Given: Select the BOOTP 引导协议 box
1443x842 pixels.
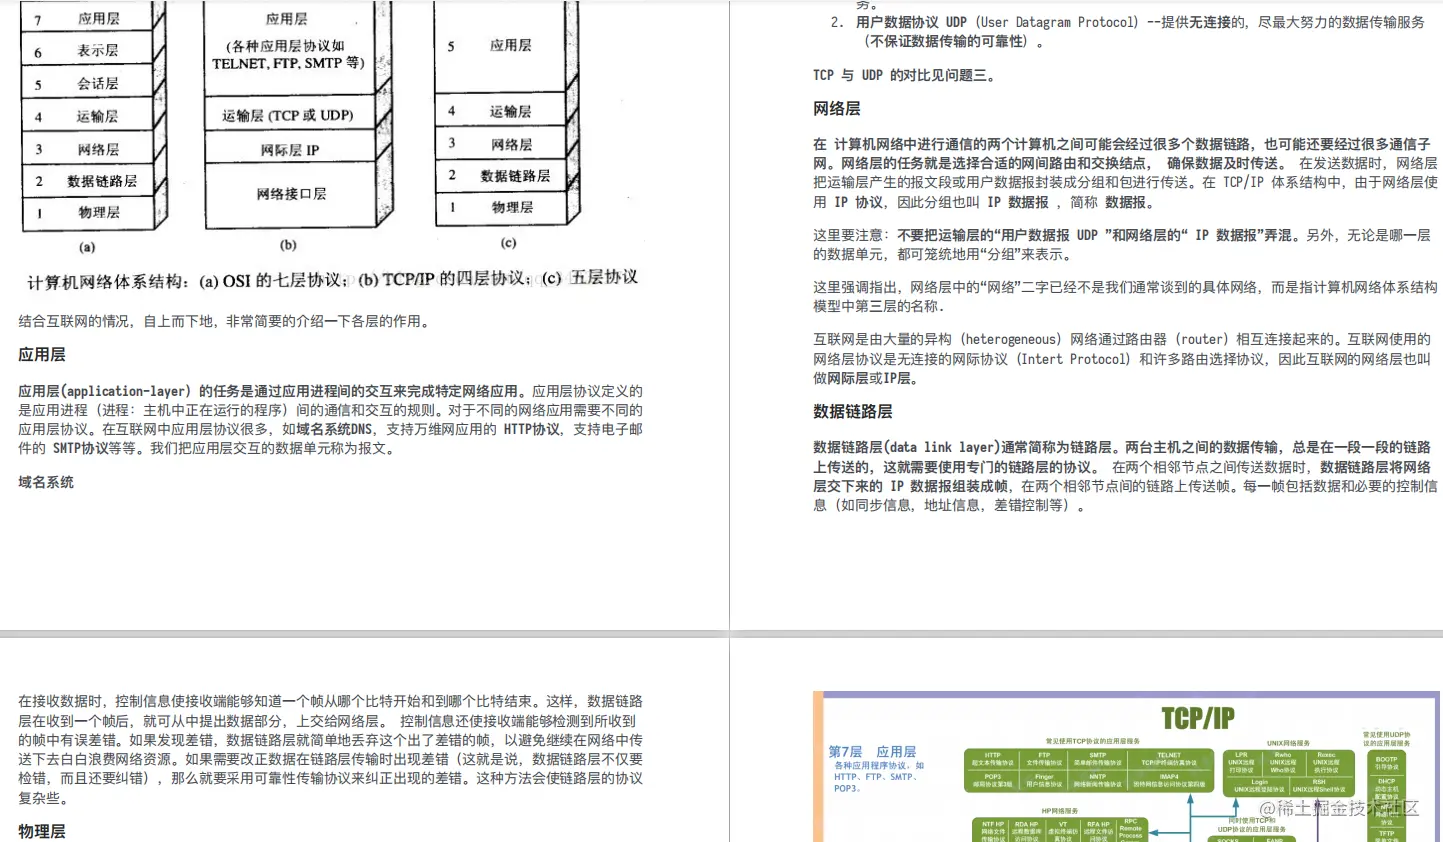Looking at the screenshot, I should (x=1385, y=762).
